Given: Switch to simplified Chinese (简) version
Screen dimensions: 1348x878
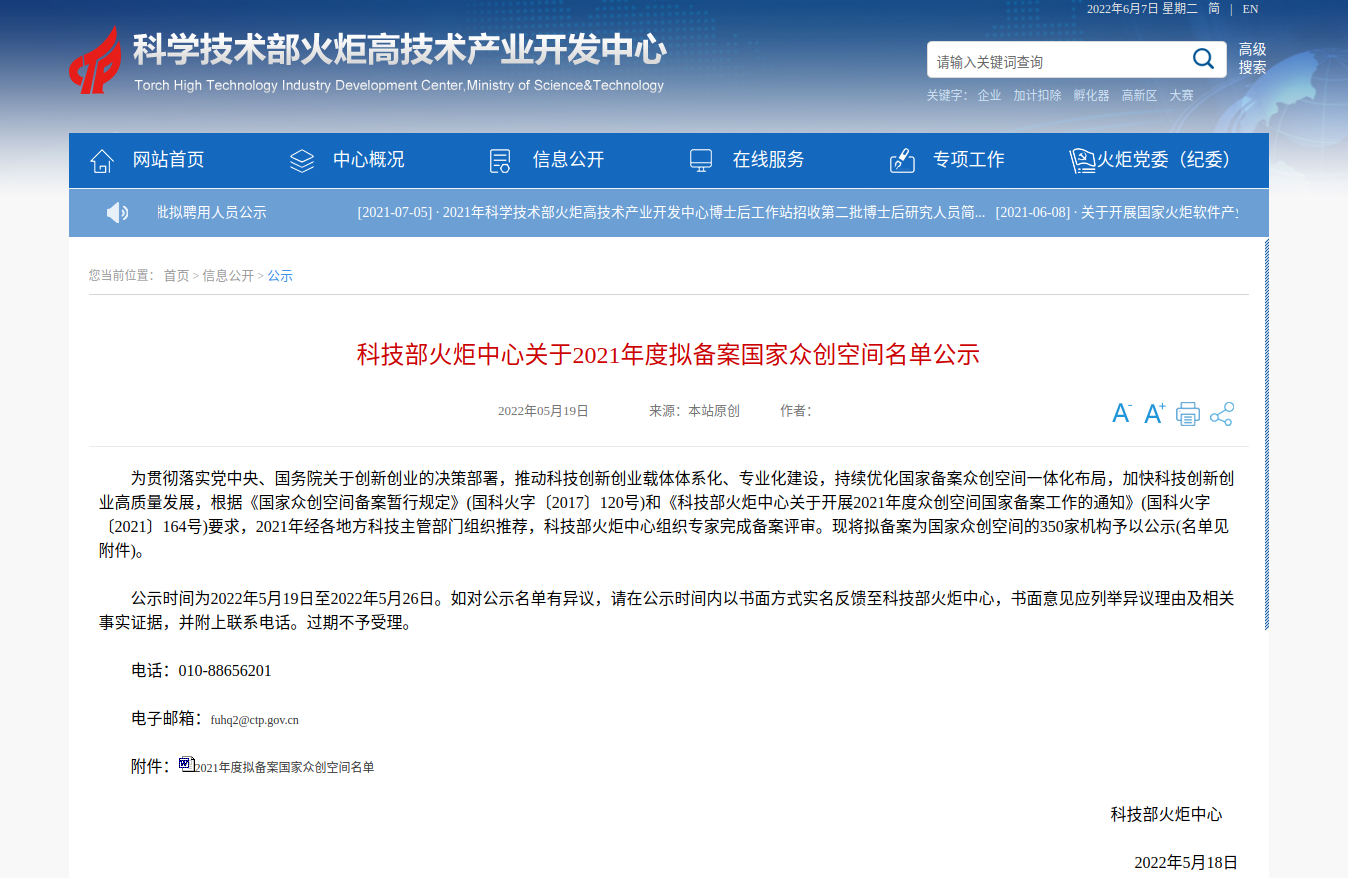Looking at the screenshot, I should 1213,9.
